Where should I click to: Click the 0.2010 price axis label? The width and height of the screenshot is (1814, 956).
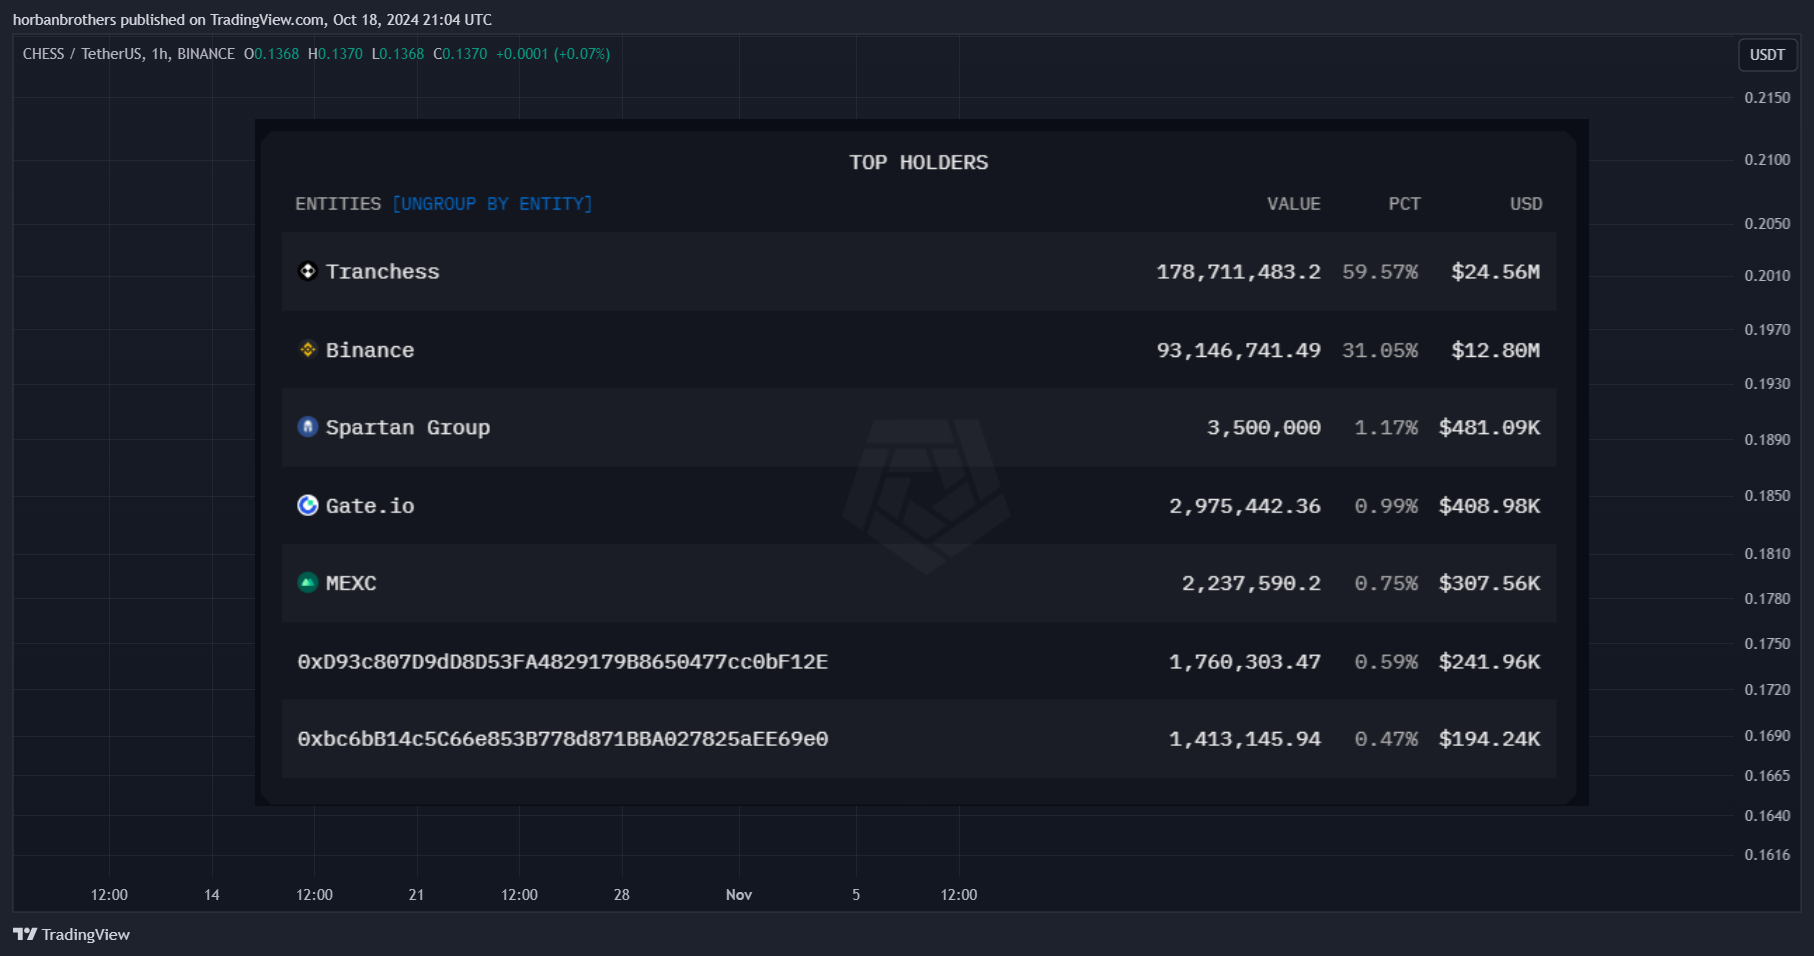tap(1767, 276)
